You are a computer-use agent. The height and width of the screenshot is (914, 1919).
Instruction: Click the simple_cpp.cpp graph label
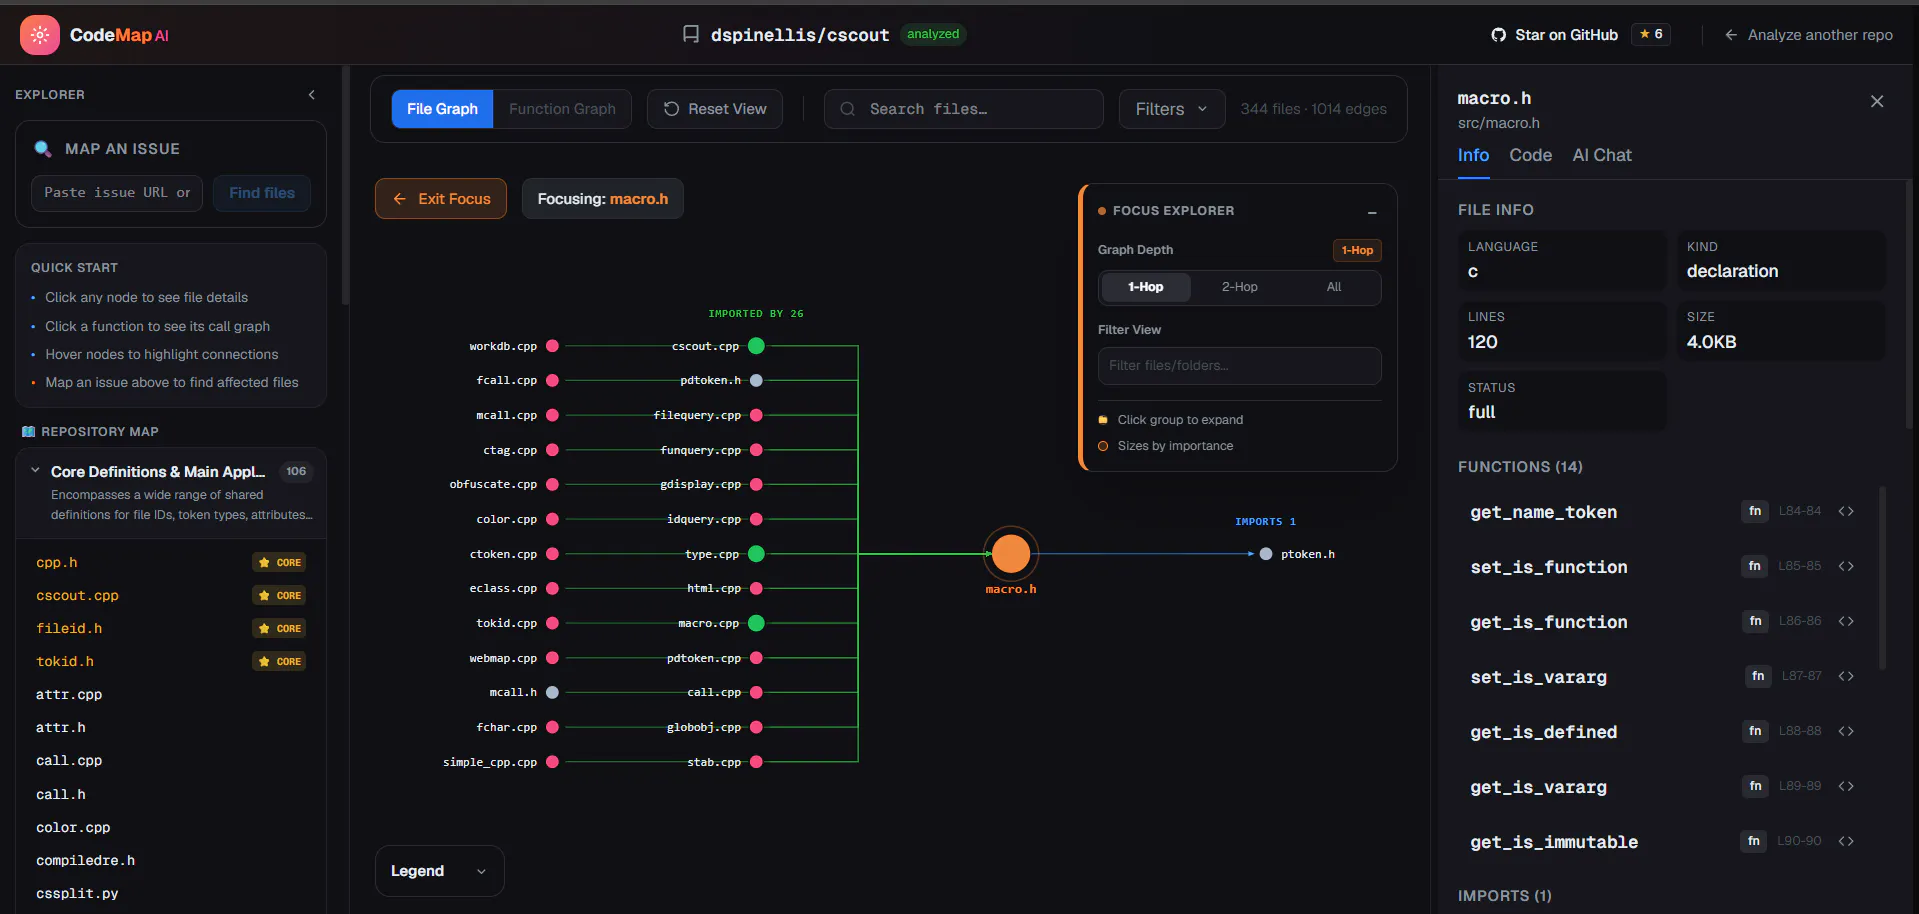pyautogui.click(x=490, y=762)
